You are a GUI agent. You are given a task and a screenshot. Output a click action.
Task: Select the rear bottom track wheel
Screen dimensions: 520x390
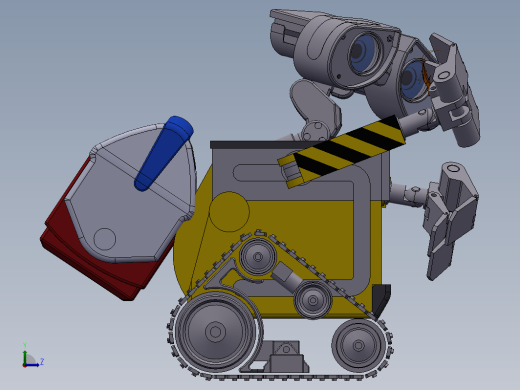pos(358,345)
